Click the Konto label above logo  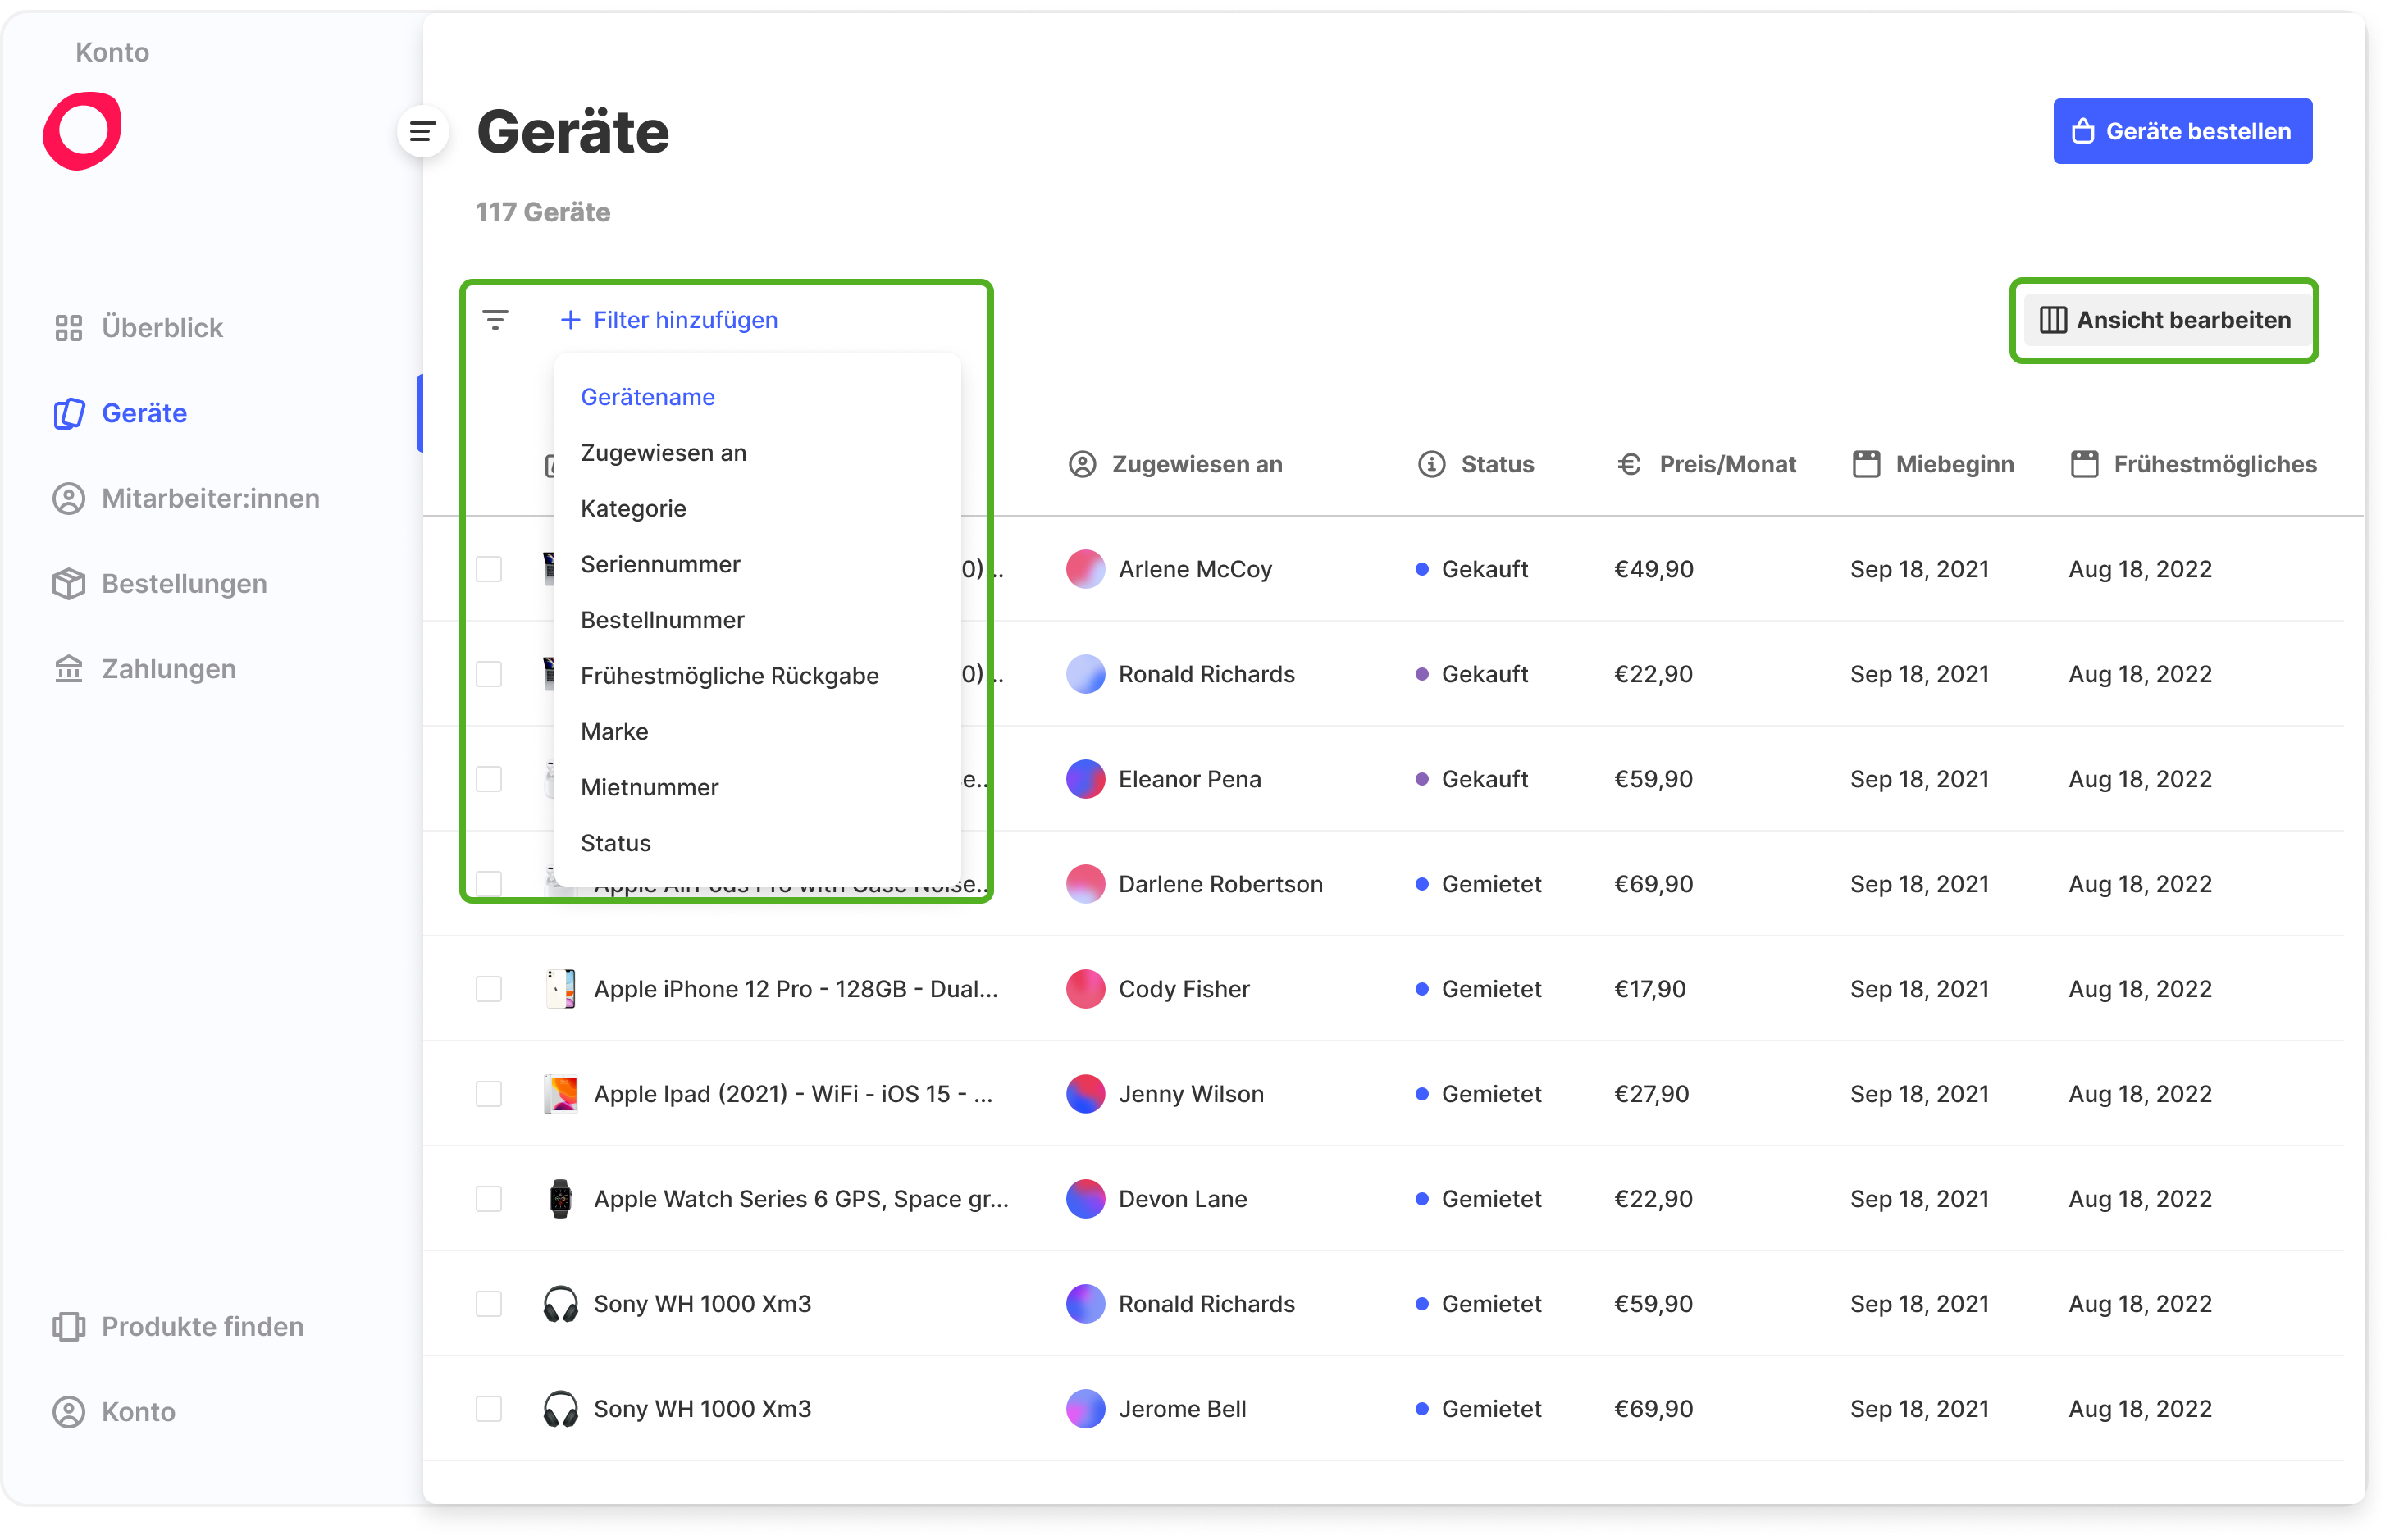click(112, 52)
